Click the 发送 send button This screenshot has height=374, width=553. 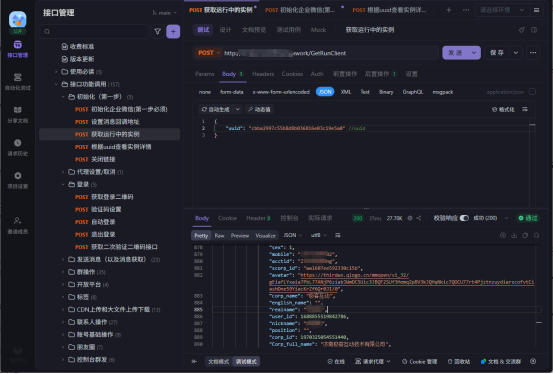pos(455,53)
